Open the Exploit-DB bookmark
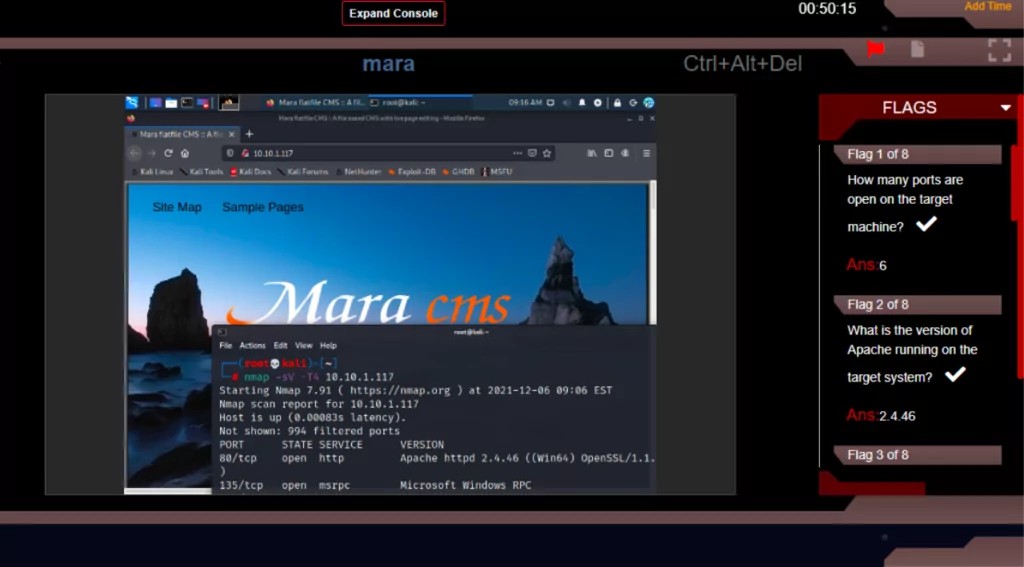This screenshot has width=1024, height=567. point(411,172)
